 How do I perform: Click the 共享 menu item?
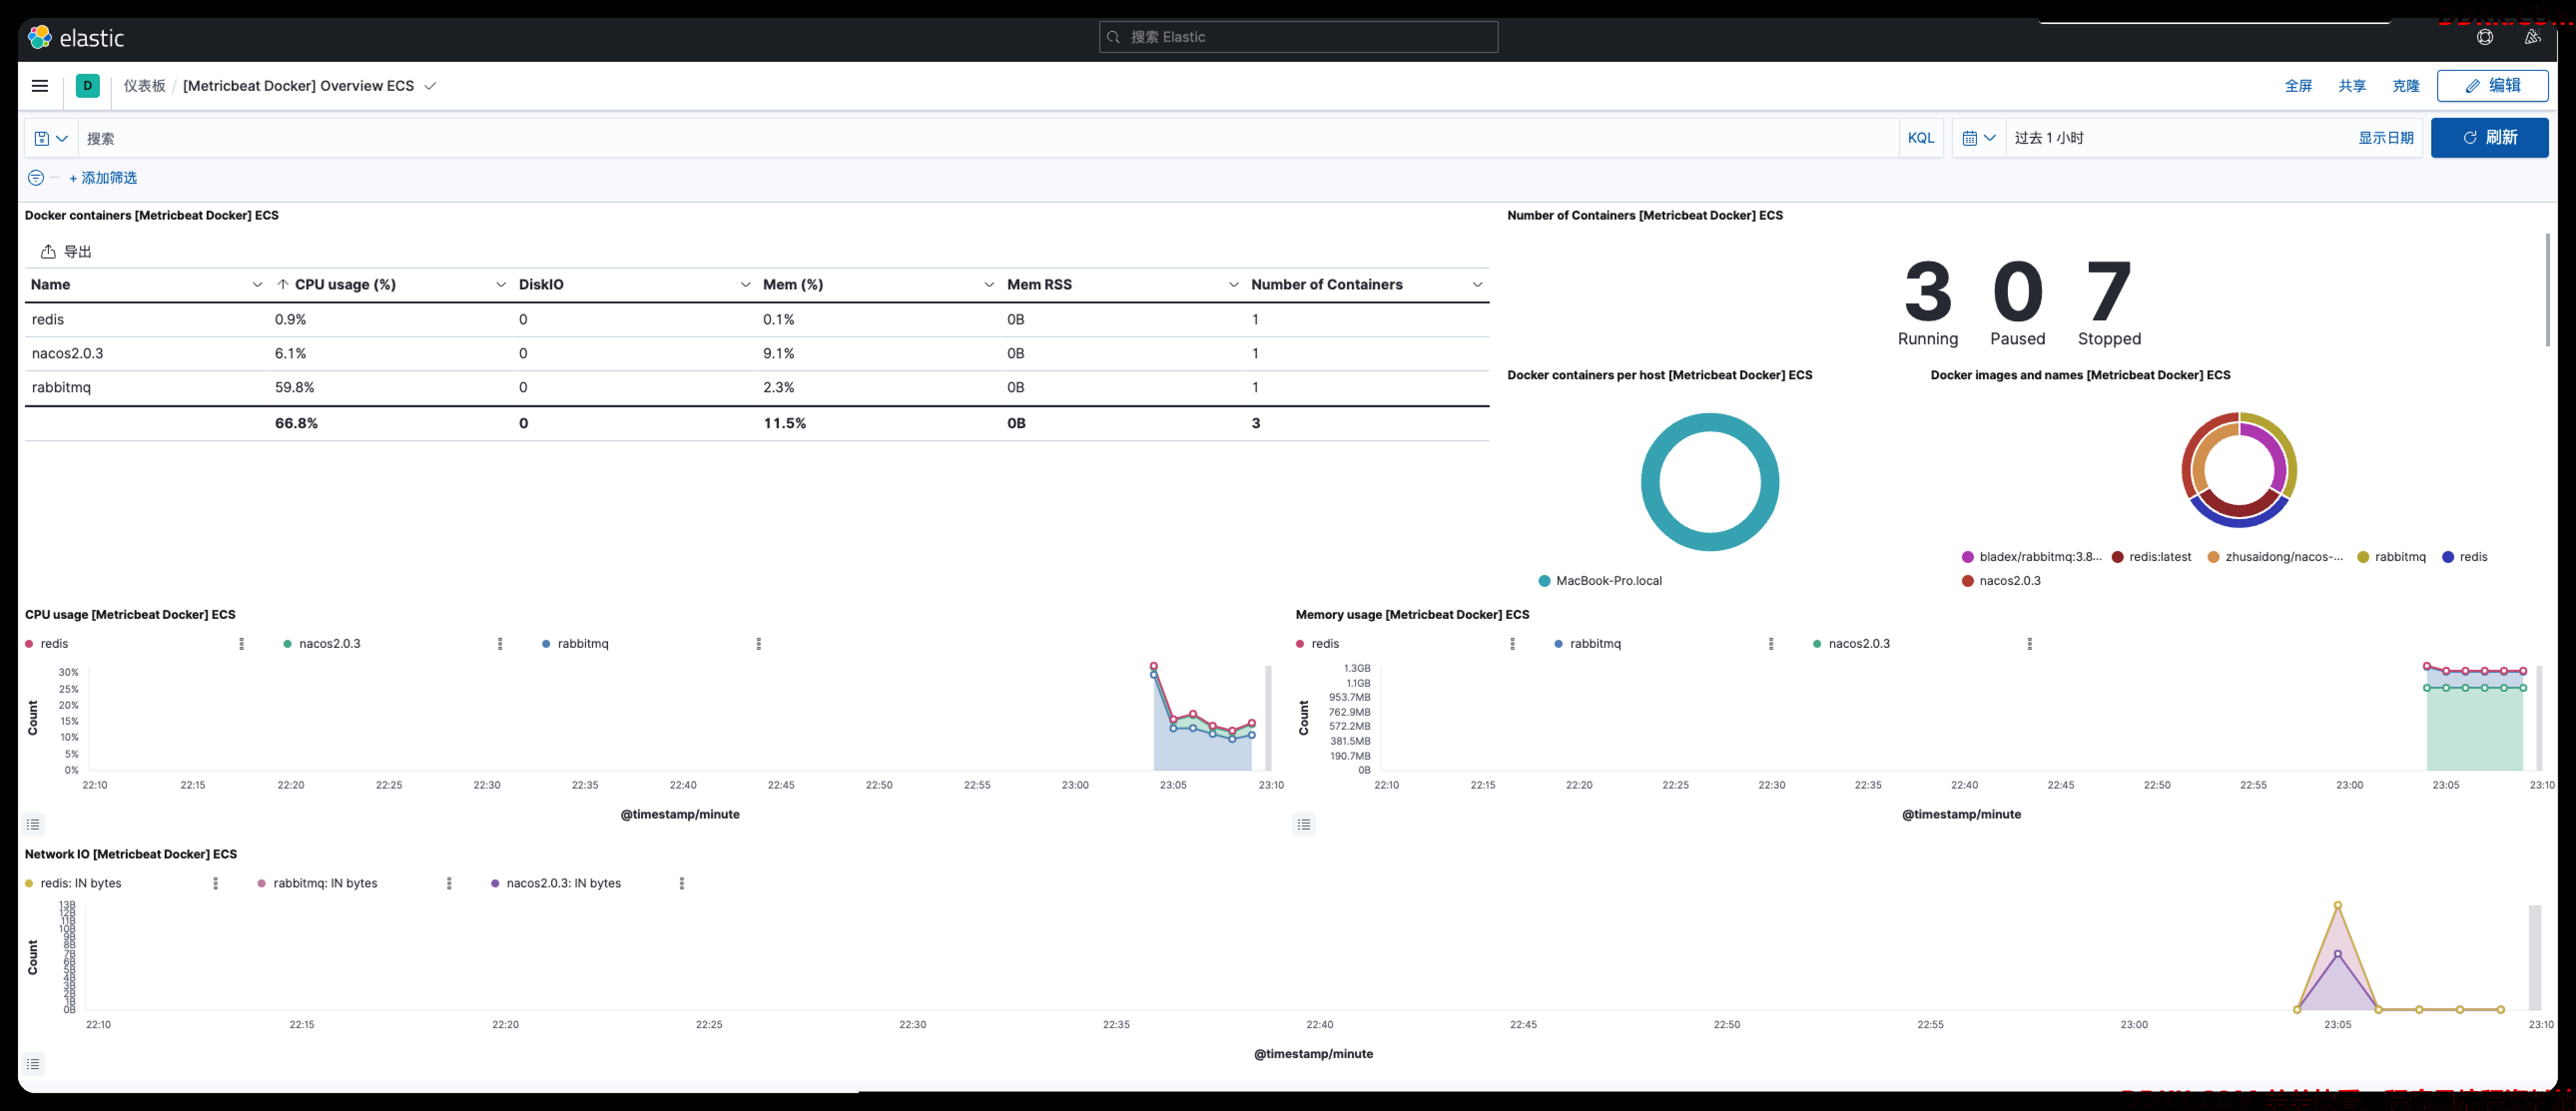(2352, 86)
